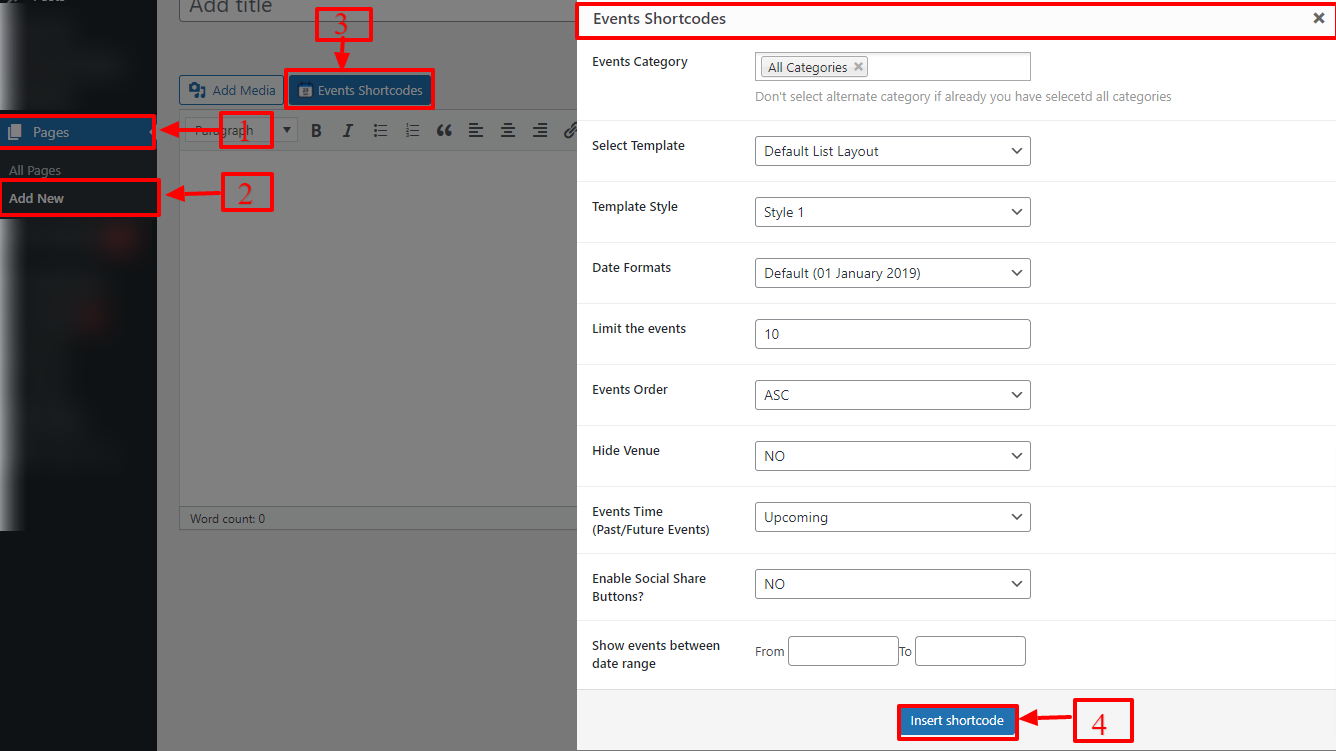Open the Hide Venue dropdown
The width and height of the screenshot is (1336, 751).
(x=892, y=456)
